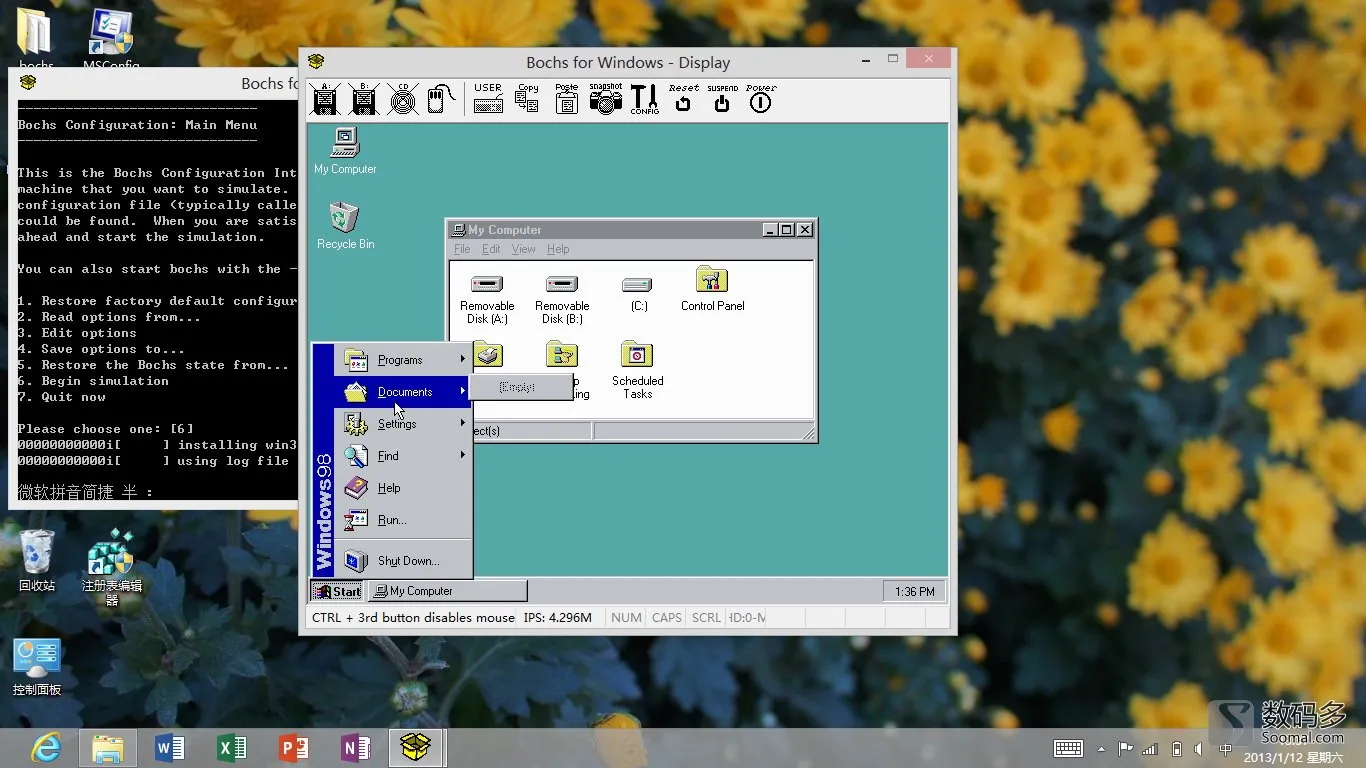This screenshot has width=1366, height=768.
Task: Launch Excel from the taskbar
Action: (x=232, y=748)
